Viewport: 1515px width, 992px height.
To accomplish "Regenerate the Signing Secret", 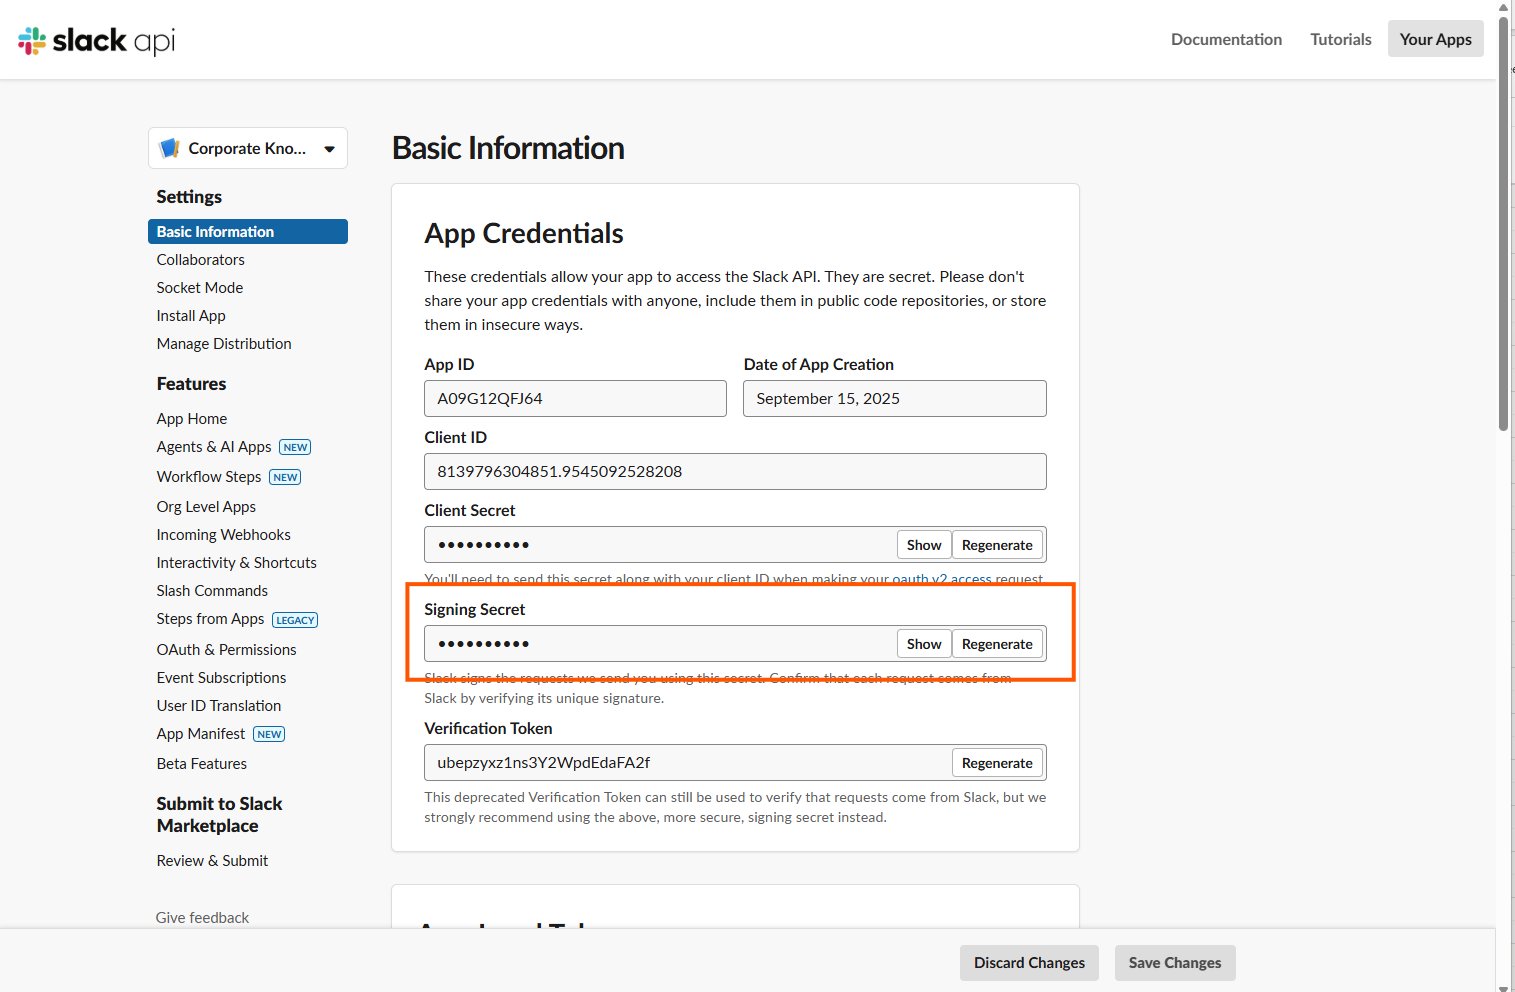I will tap(996, 644).
